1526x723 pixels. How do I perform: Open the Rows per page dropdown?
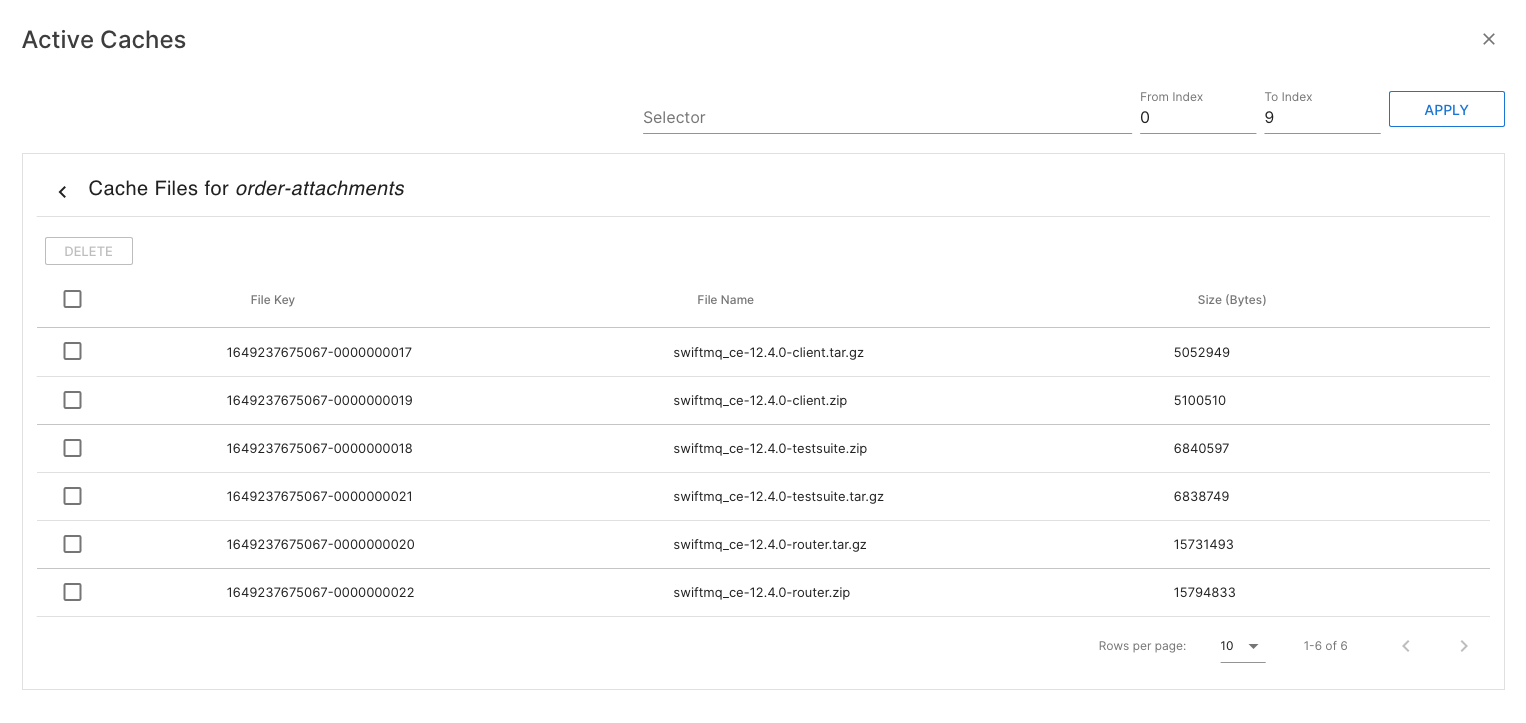click(1241, 646)
